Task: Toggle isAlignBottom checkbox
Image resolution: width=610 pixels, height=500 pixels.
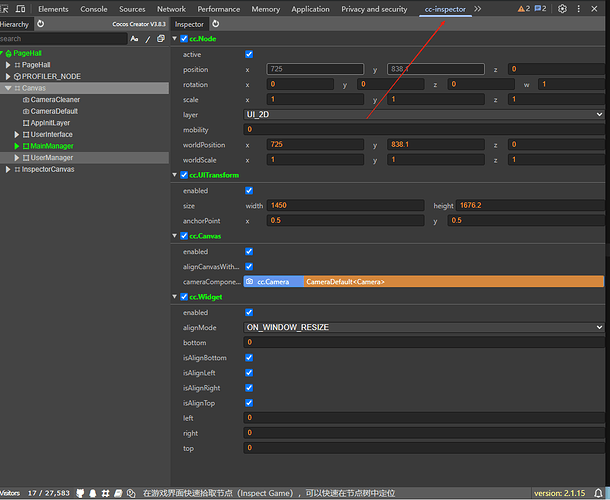Action: (x=249, y=358)
